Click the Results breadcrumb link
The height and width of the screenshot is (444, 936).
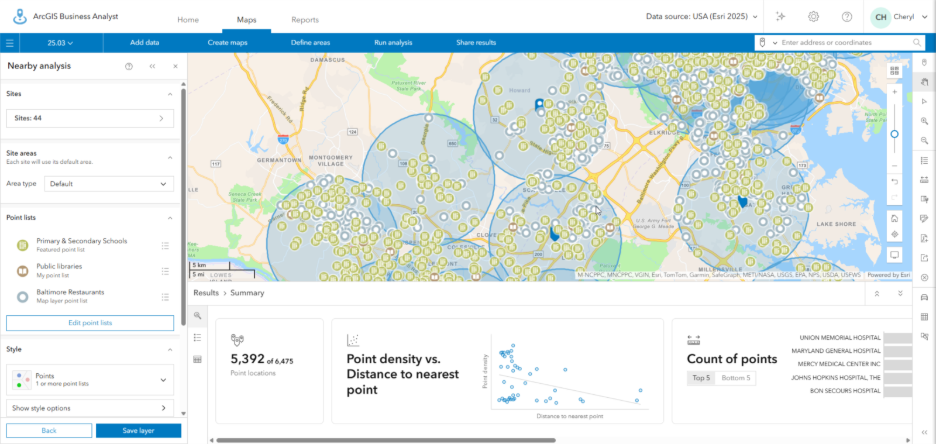click(205, 293)
